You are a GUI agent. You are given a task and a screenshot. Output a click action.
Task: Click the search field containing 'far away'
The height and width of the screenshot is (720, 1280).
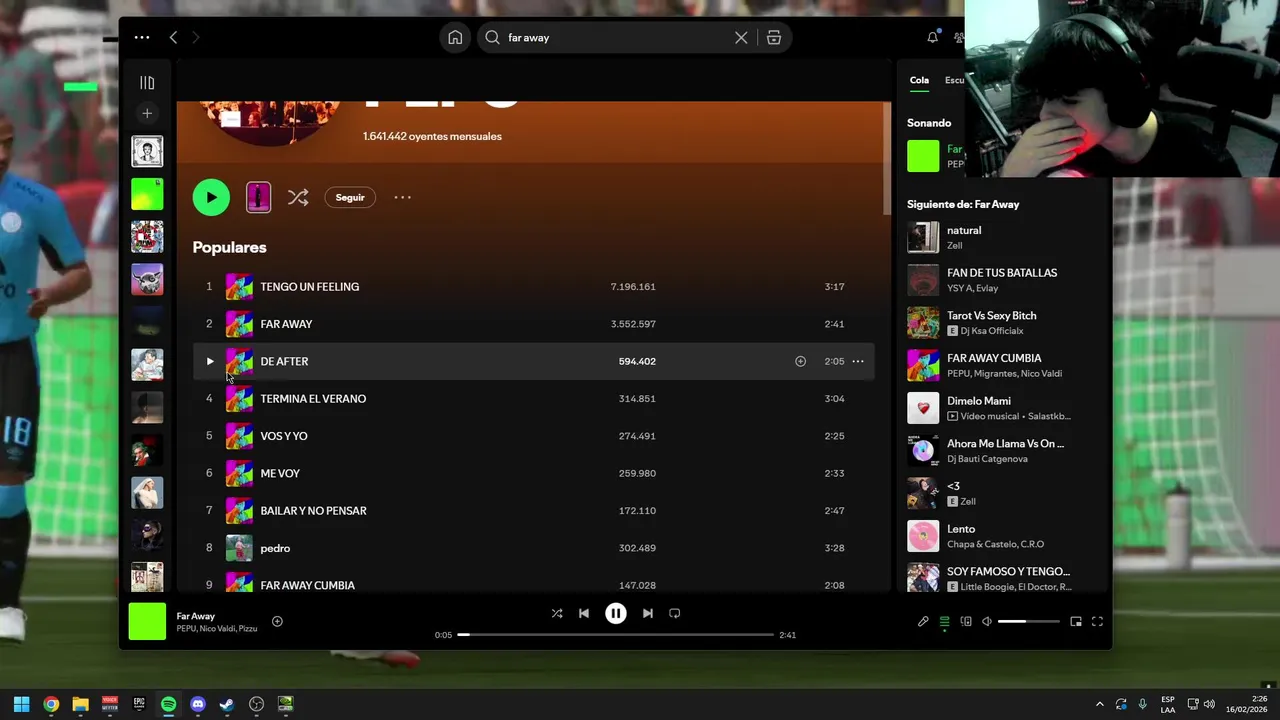tap(615, 37)
